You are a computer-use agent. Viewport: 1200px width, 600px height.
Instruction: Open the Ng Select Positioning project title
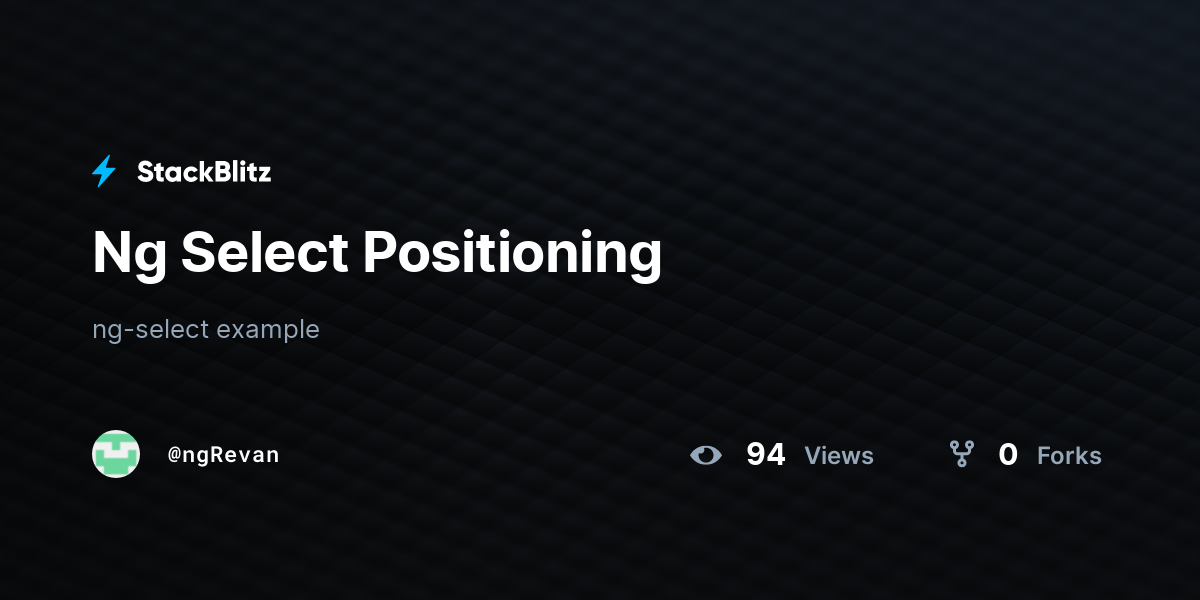[x=377, y=255]
